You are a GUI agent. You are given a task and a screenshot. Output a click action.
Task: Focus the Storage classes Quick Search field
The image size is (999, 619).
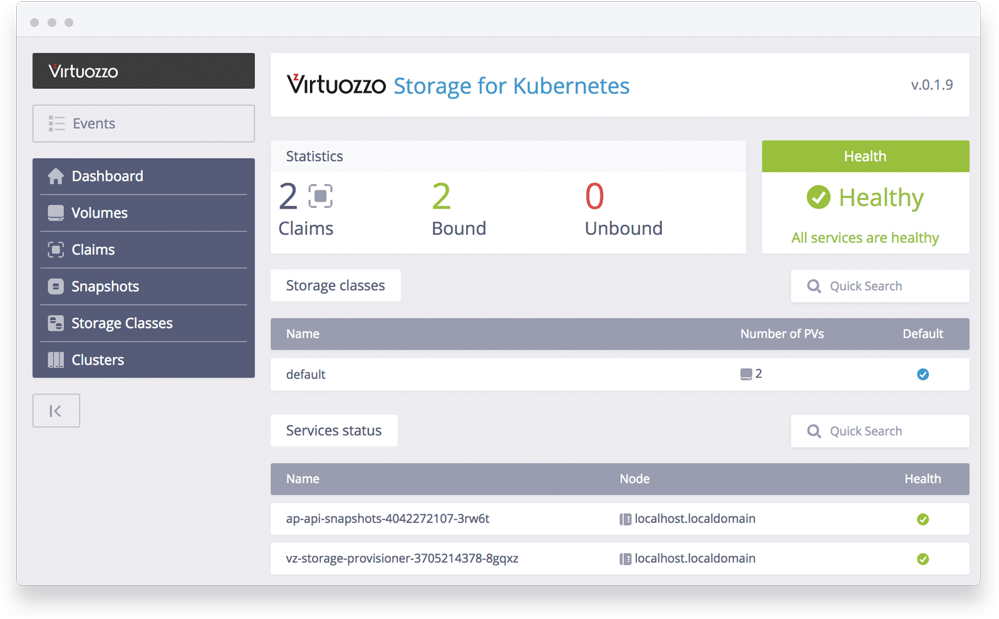pos(880,286)
